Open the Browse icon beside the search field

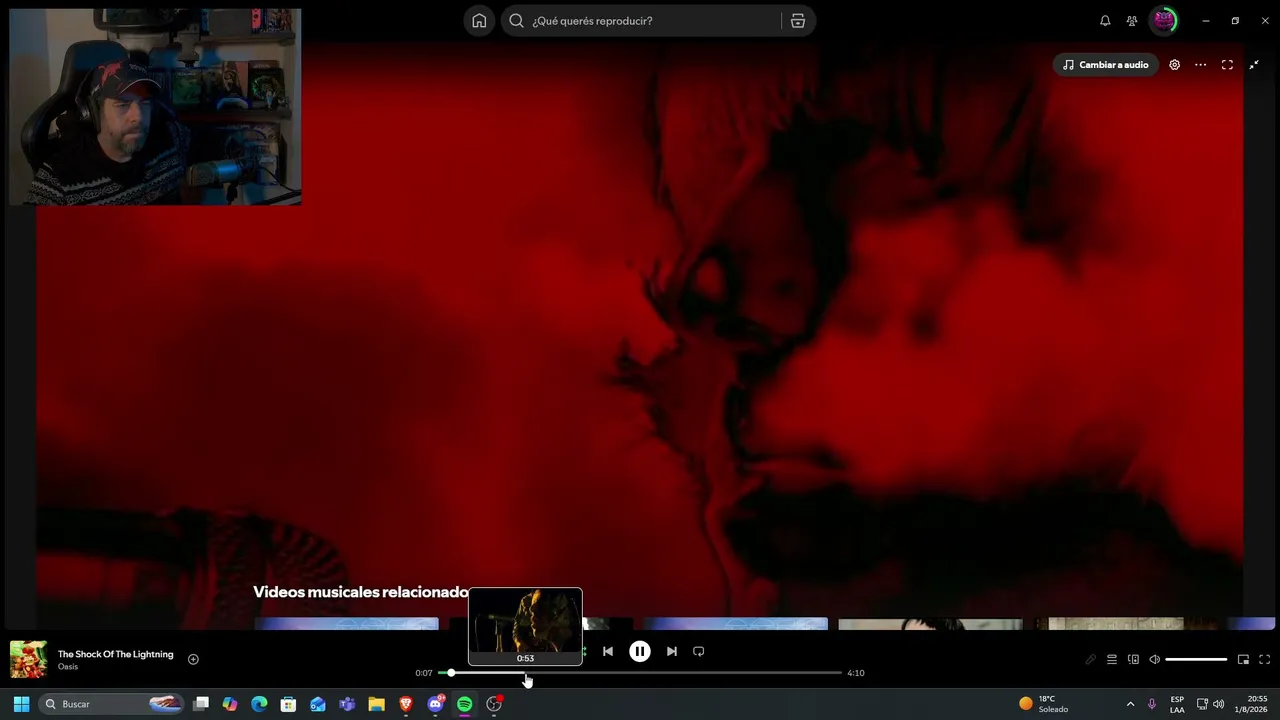[x=798, y=21]
